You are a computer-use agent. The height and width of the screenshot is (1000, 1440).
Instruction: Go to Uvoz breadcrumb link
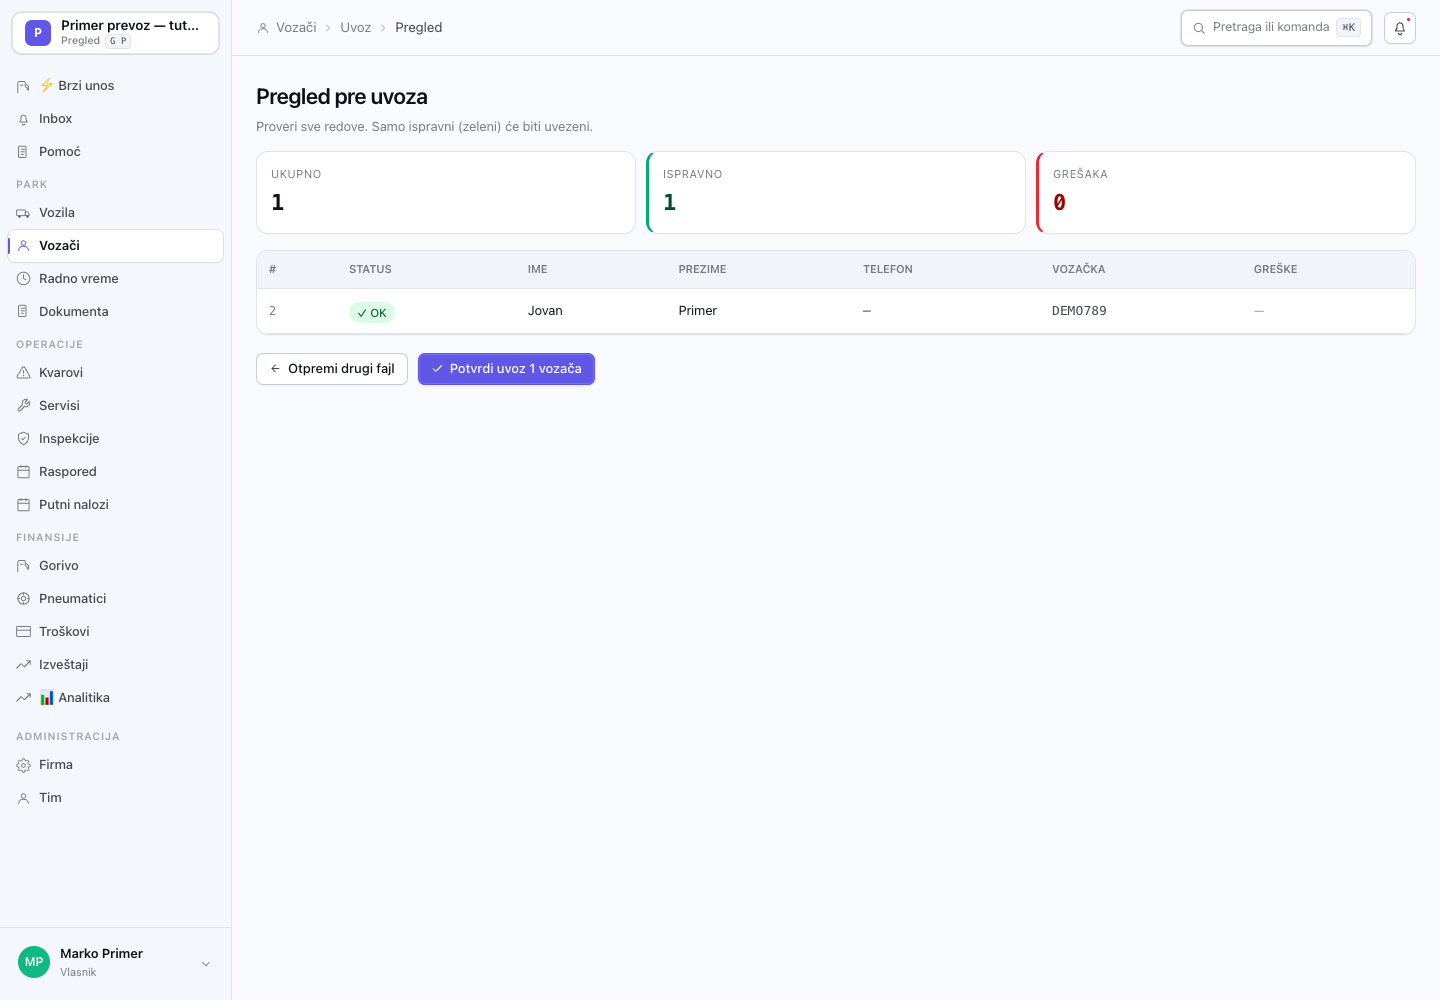click(x=355, y=28)
